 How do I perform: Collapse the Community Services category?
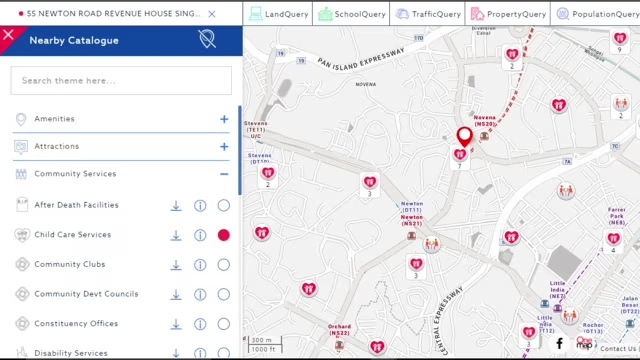pyautogui.click(x=224, y=174)
